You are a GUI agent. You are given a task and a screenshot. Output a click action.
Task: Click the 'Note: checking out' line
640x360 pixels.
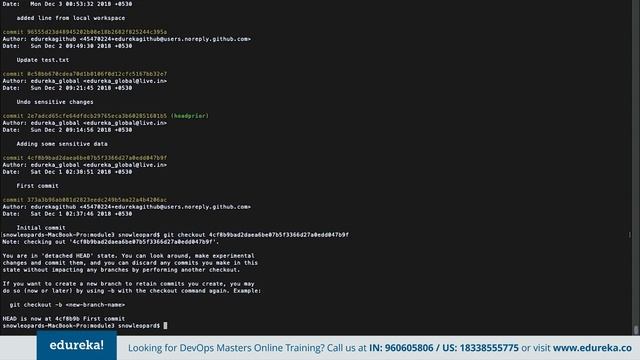[x=111, y=242]
